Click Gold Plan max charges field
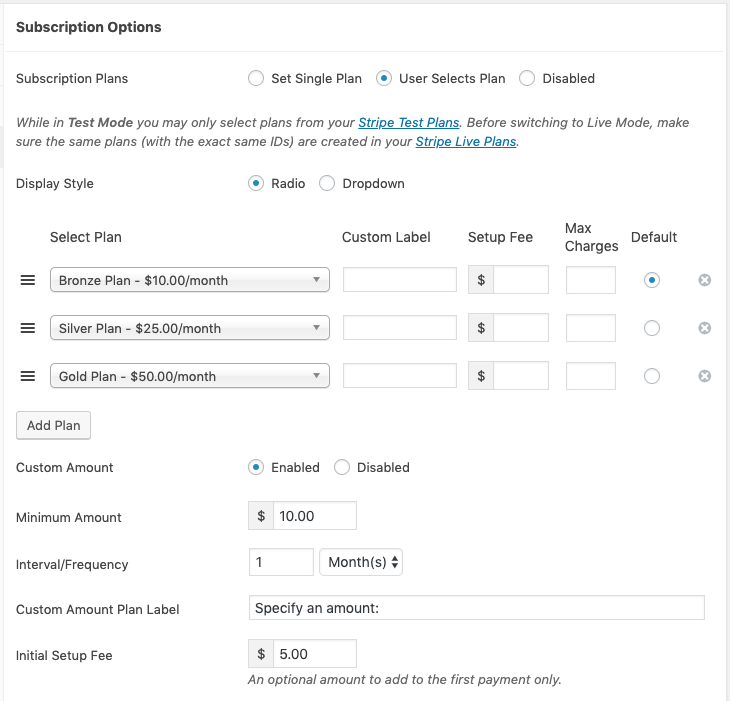This screenshot has height=701, width=730. (x=591, y=376)
